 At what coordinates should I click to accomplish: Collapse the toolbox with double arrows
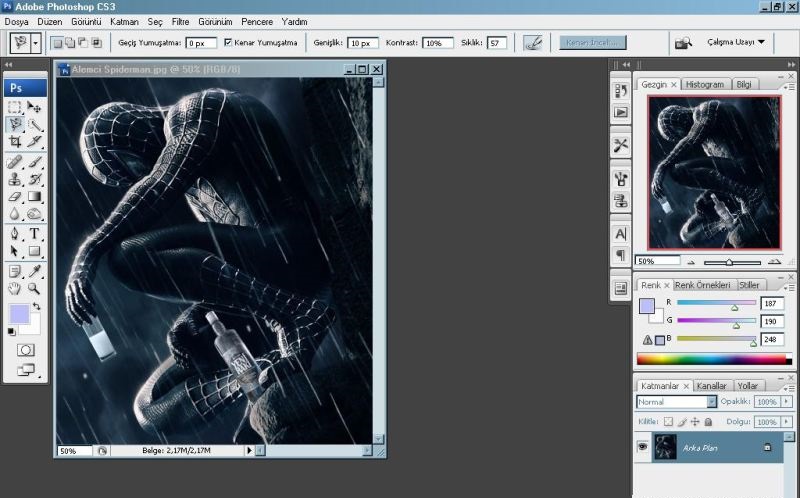pos(8,65)
